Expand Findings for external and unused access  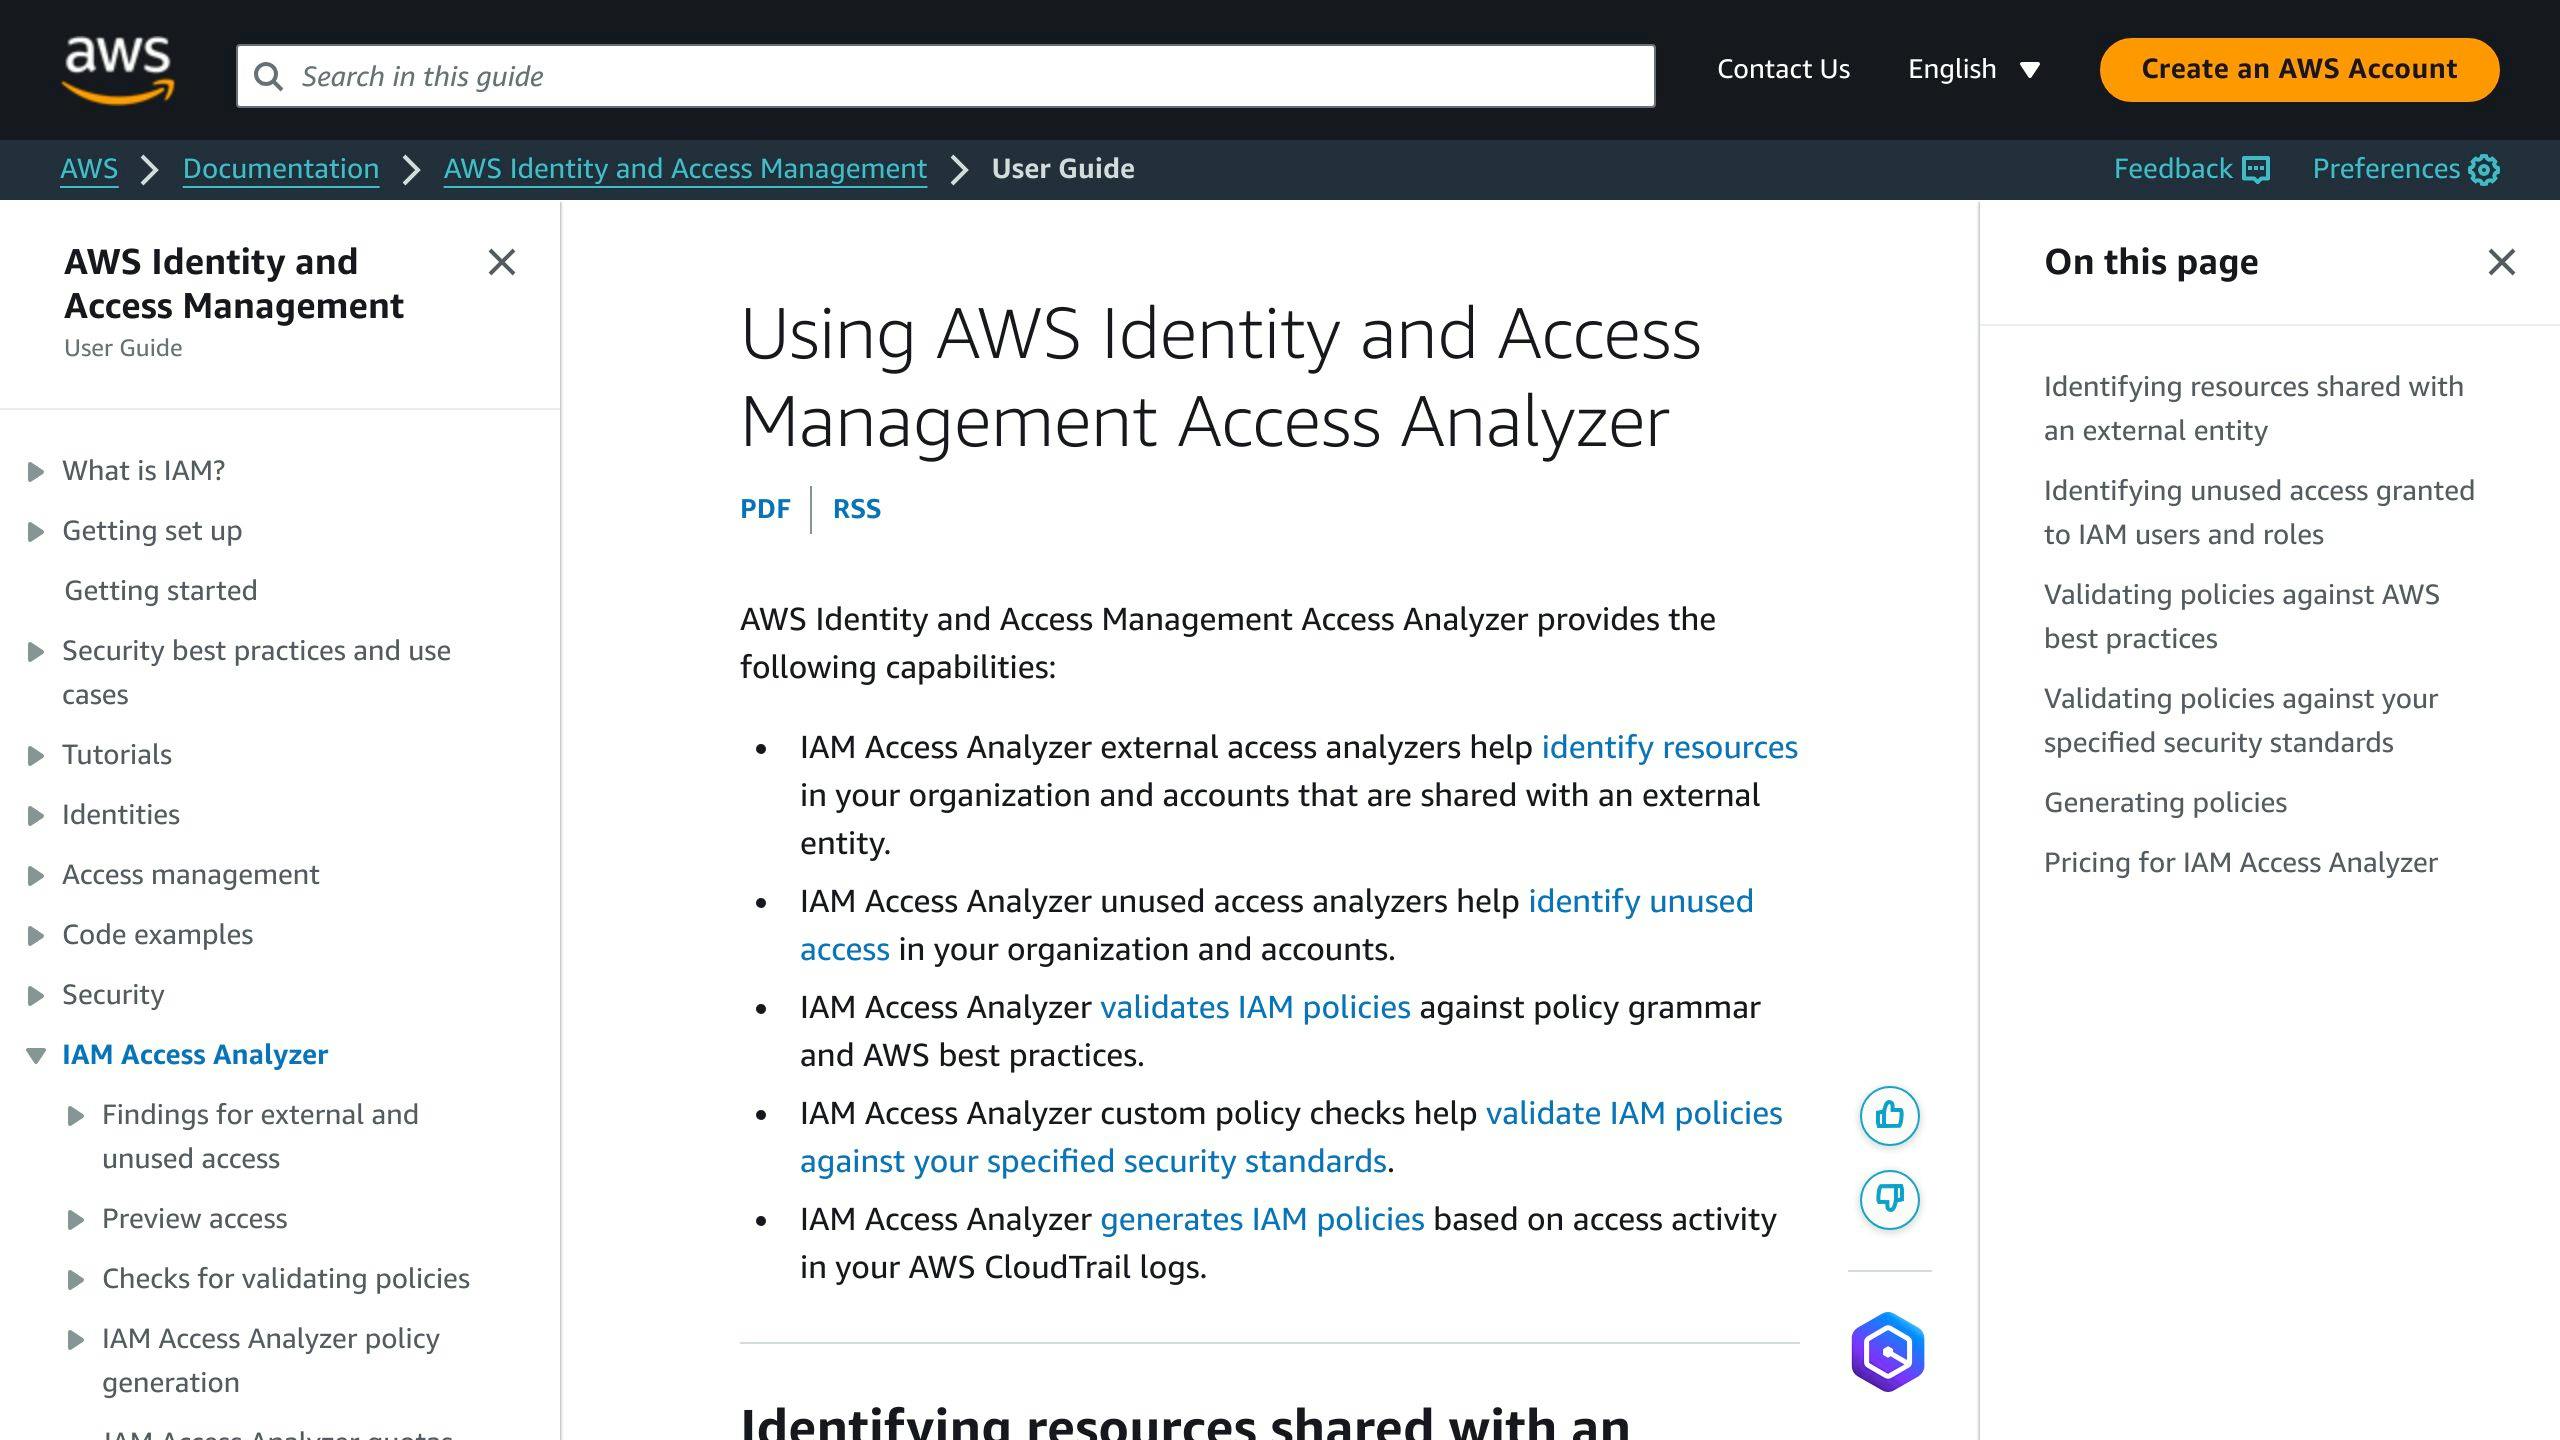(x=76, y=1115)
